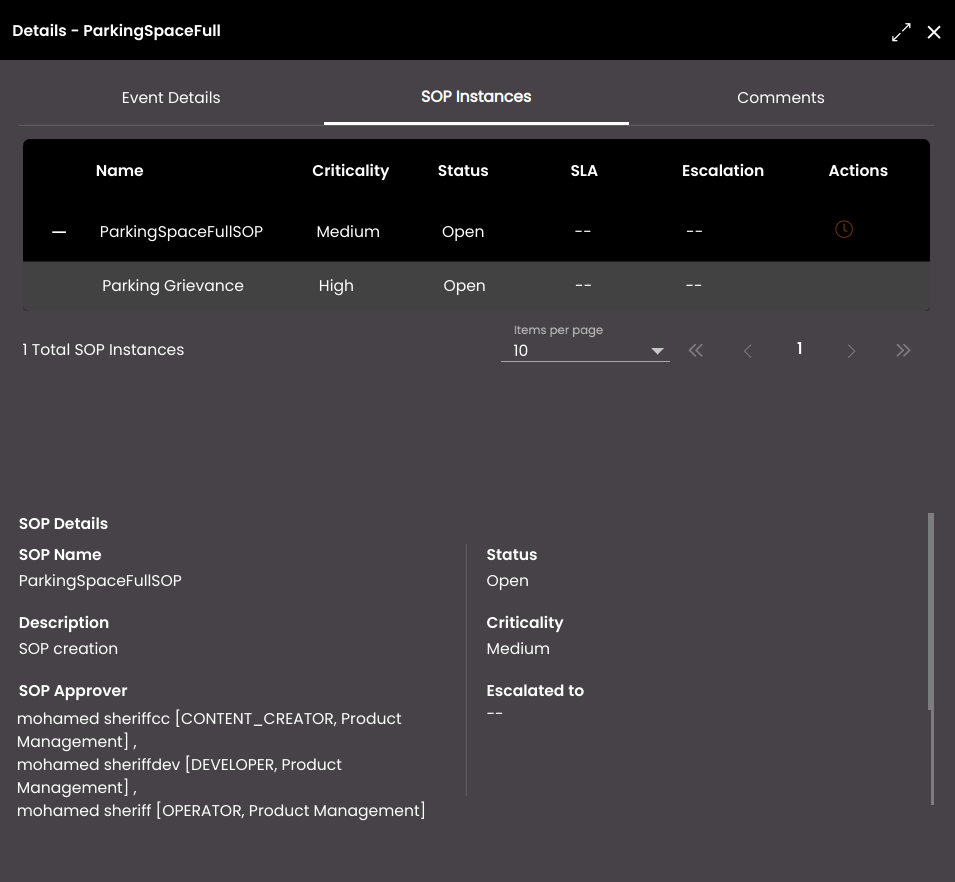This screenshot has height=882, width=955.
Task: Select the Parking Grievance row name
Action: [x=173, y=286]
